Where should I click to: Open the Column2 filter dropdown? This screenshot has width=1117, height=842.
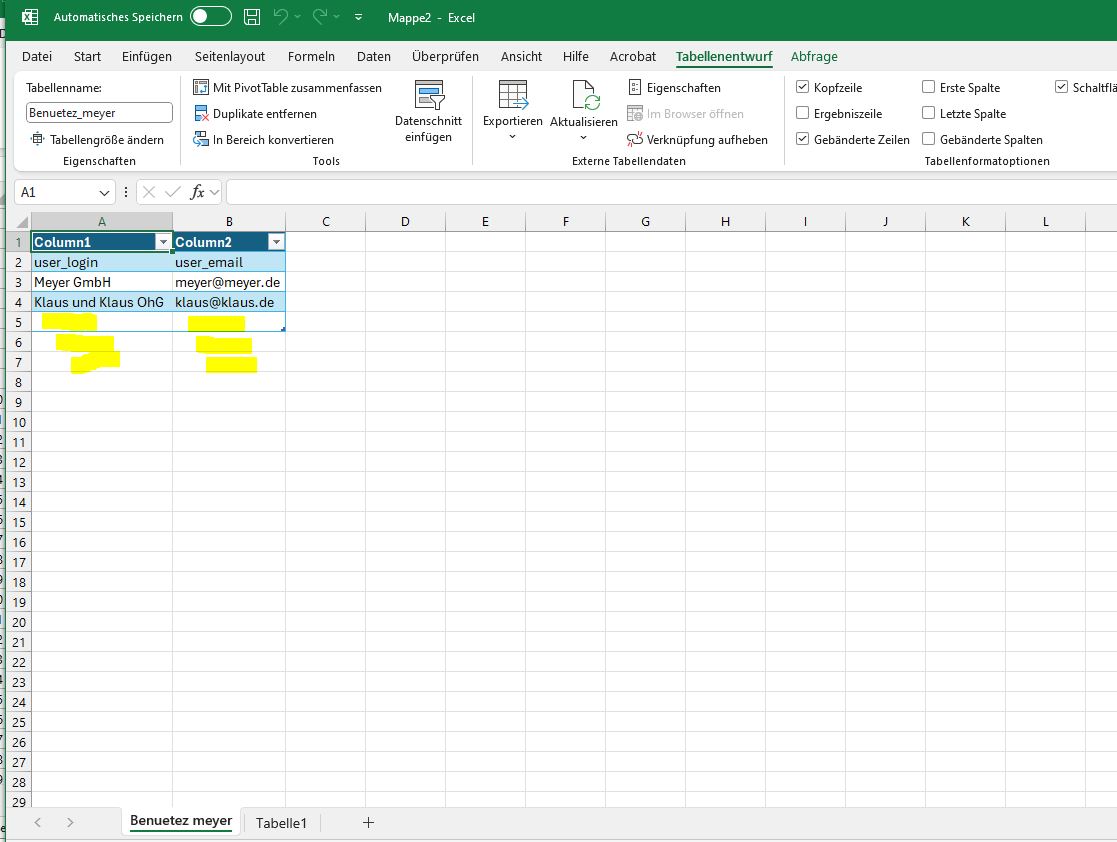[x=276, y=242]
